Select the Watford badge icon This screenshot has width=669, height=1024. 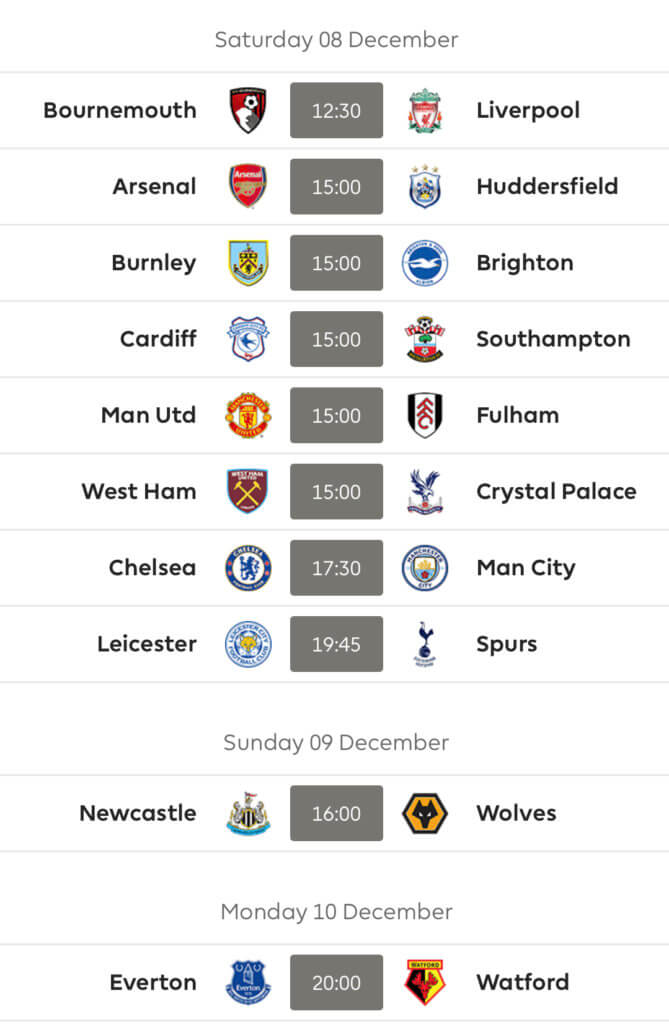[x=425, y=982]
